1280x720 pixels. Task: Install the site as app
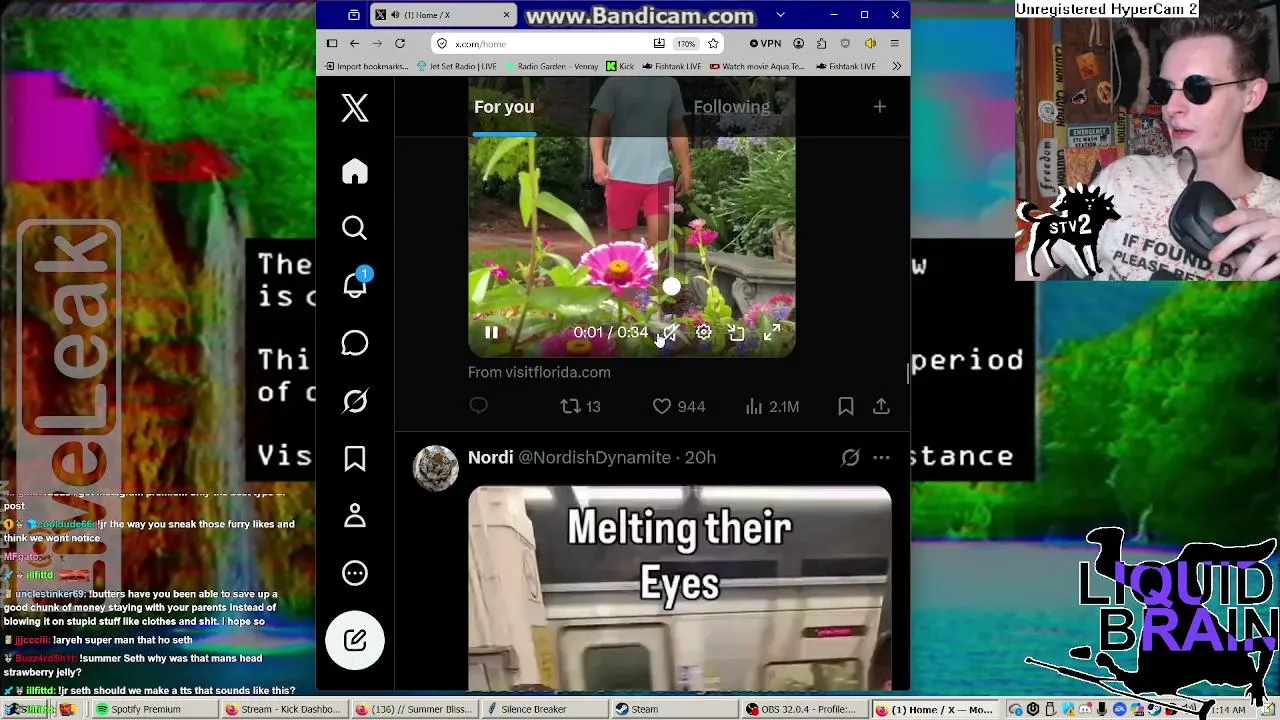click(x=659, y=44)
